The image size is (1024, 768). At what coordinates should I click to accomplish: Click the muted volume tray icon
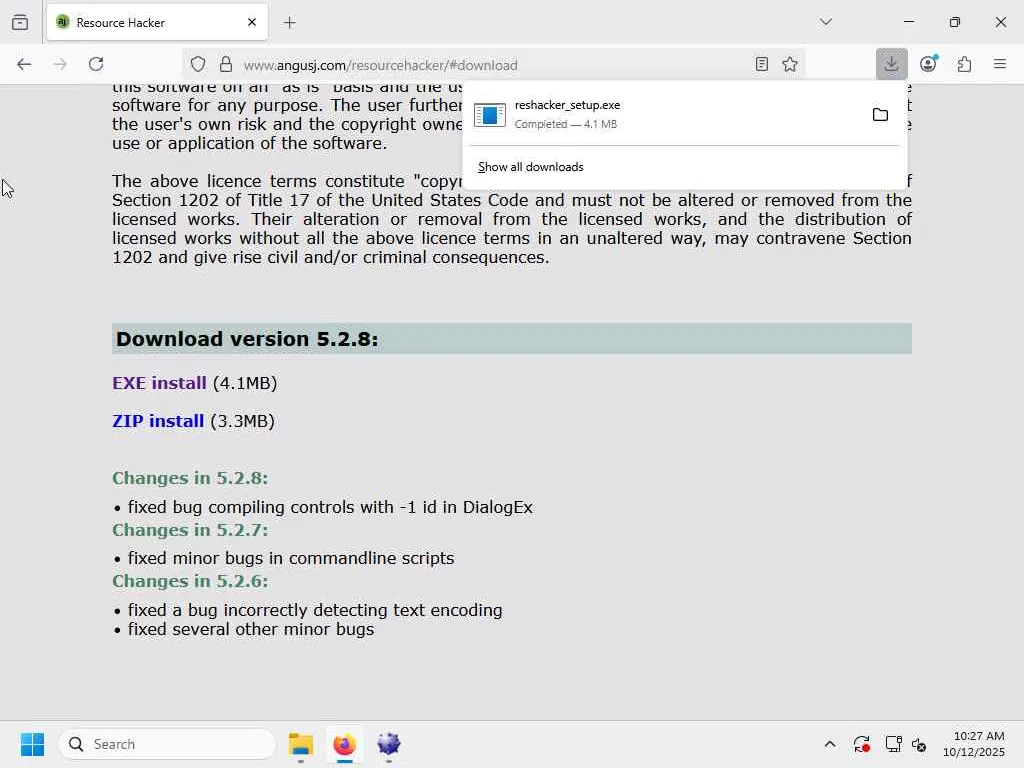(x=920, y=744)
